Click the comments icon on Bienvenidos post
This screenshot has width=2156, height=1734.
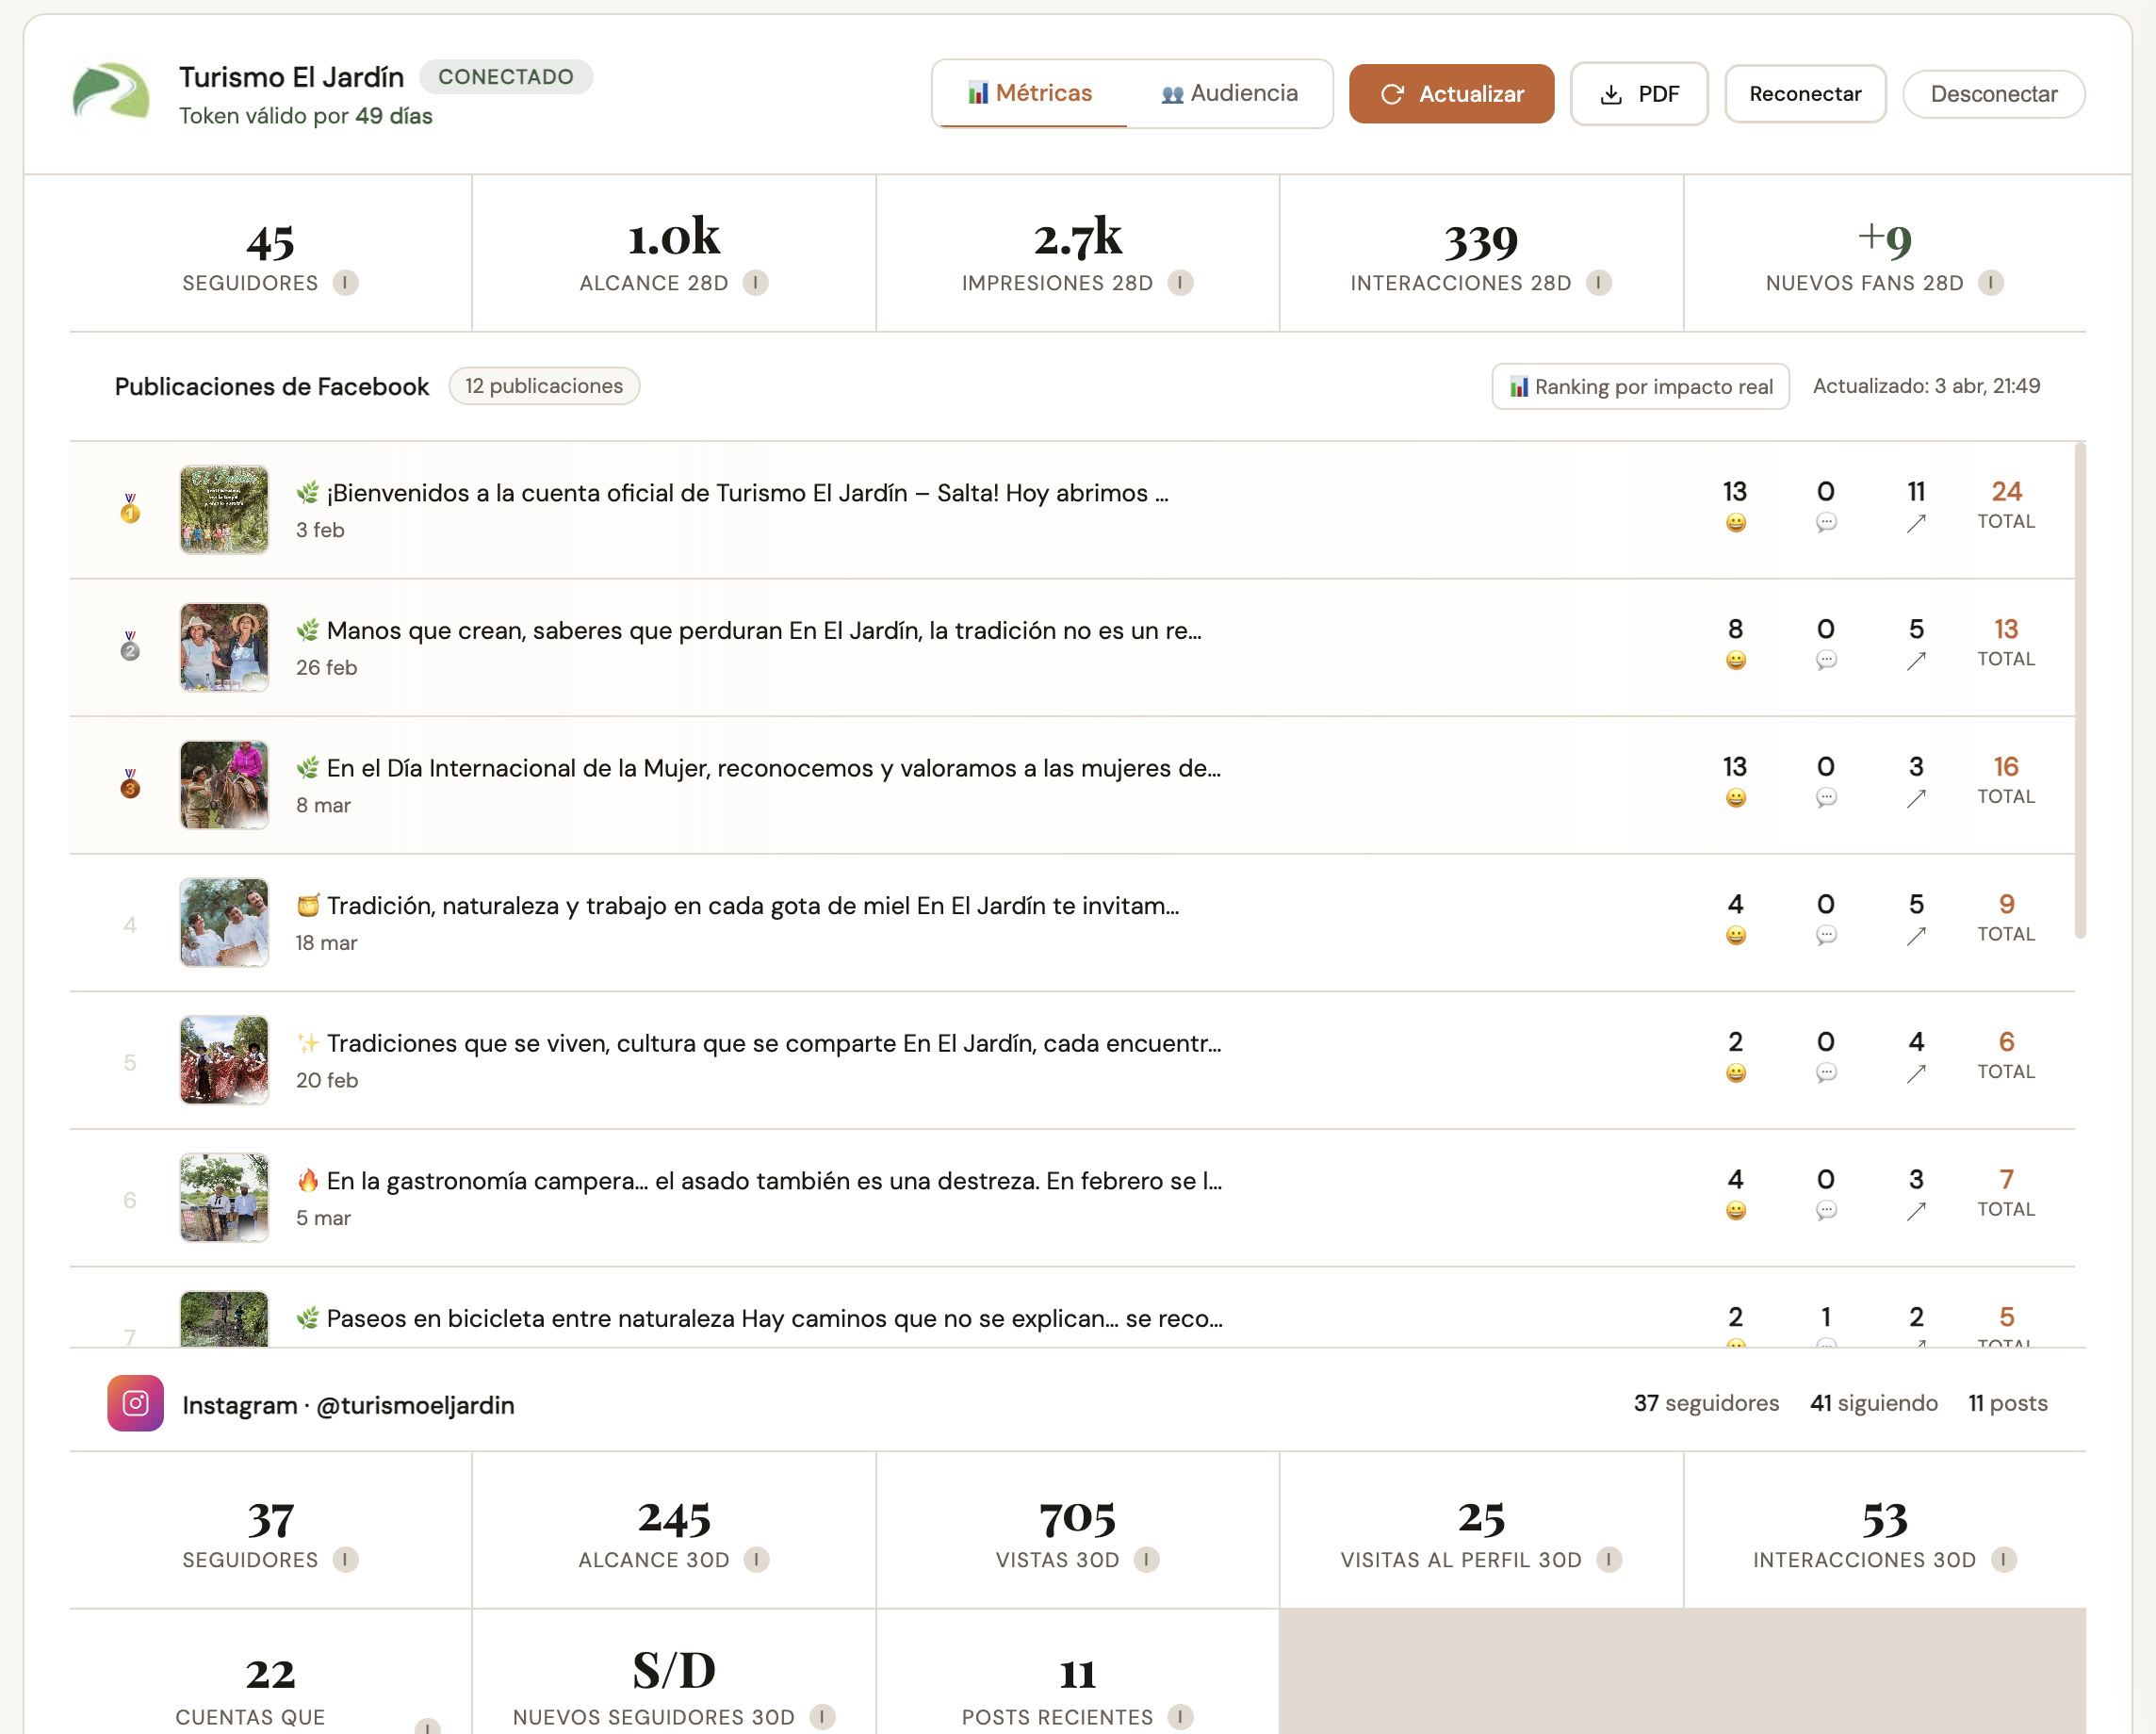1826,523
